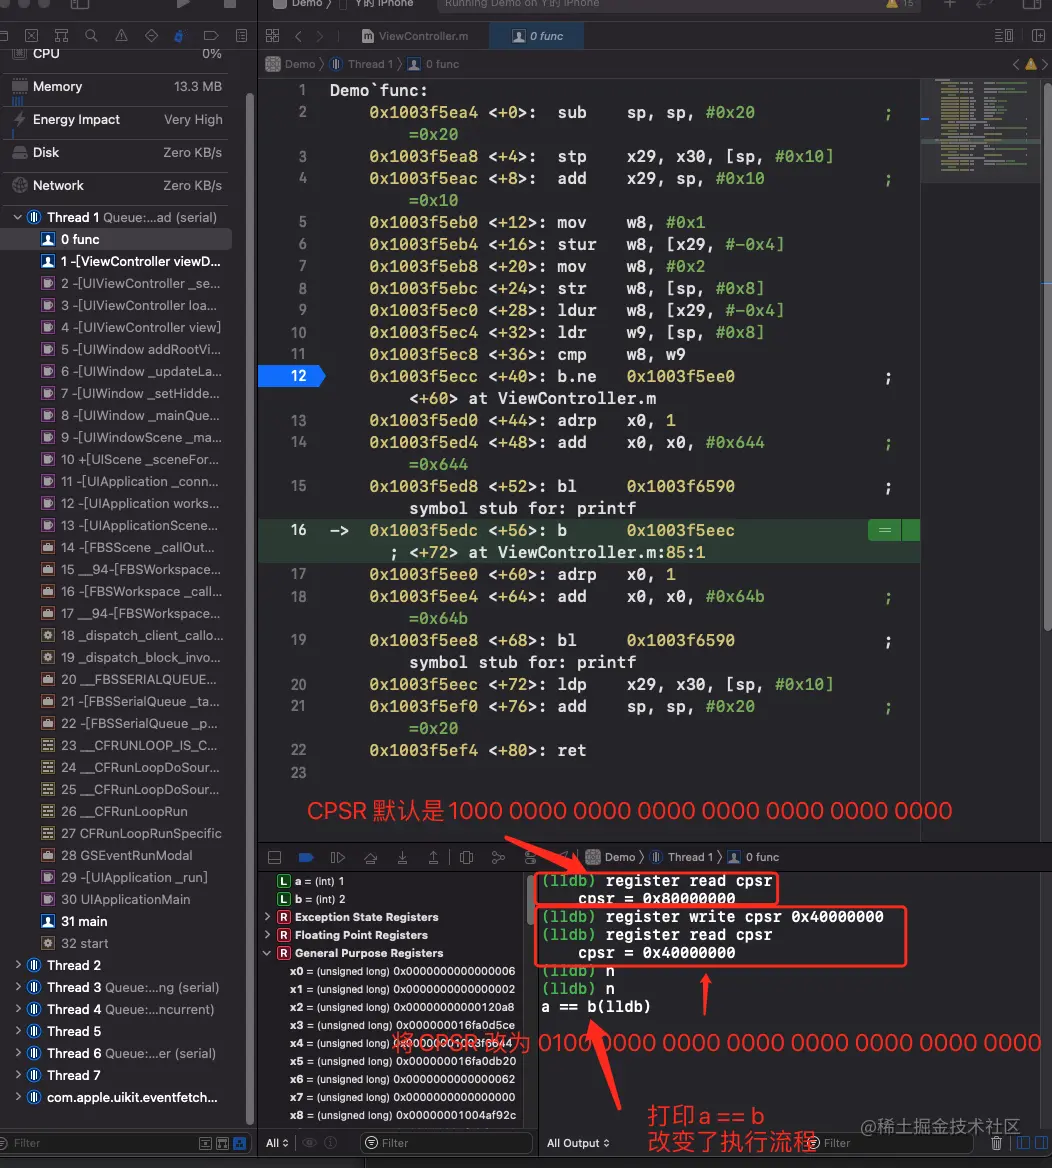The height and width of the screenshot is (1168, 1052).
Task: Expand Thread 2
Action: pyautogui.click(x=18, y=965)
